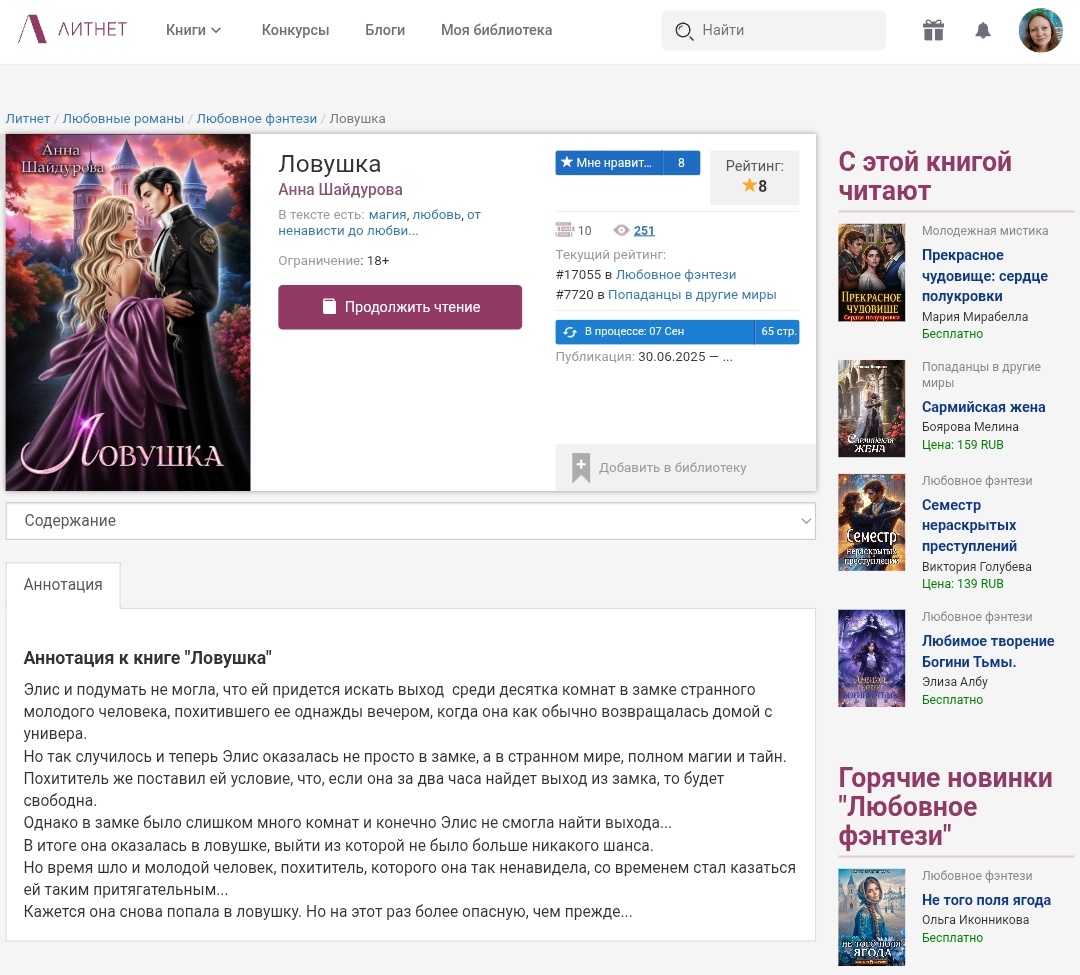Click author Мария Мирабелла

(975, 317)
